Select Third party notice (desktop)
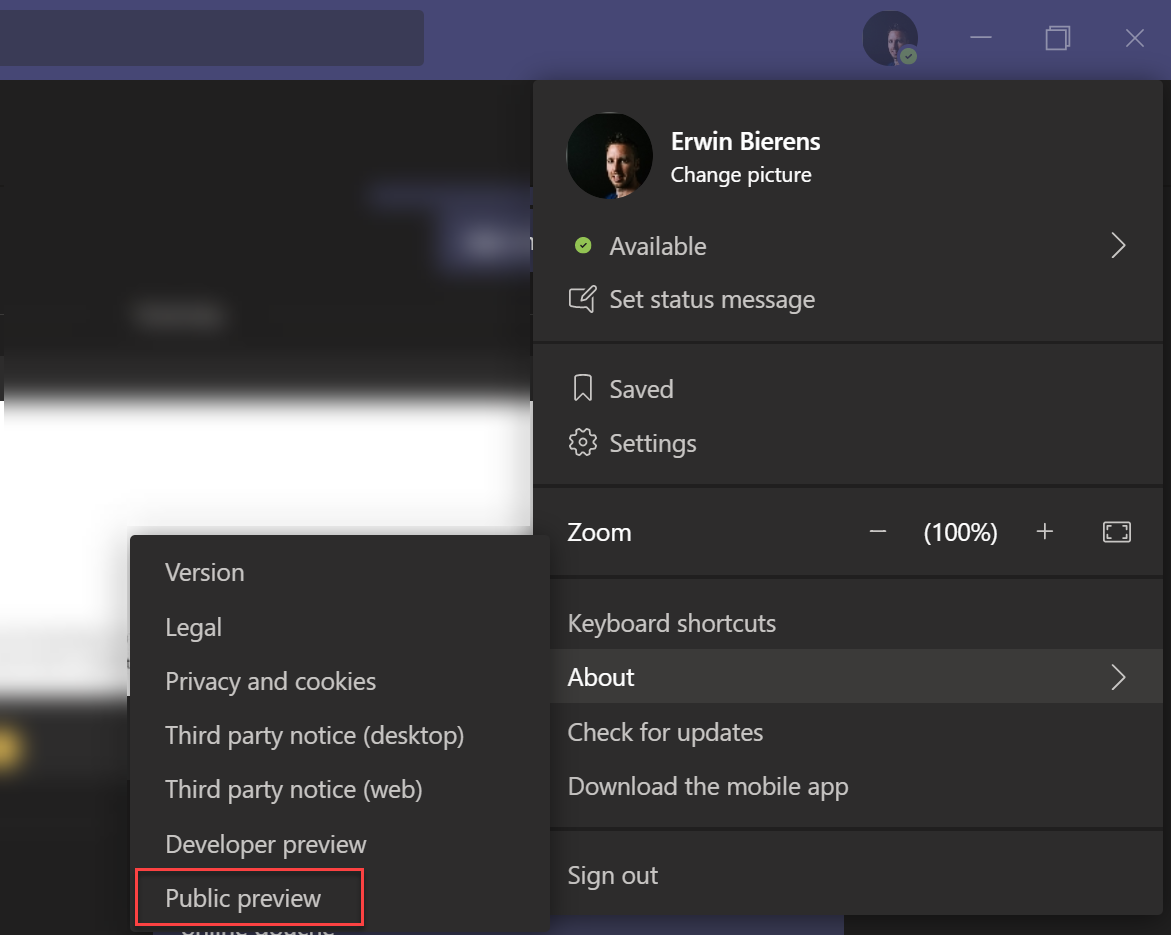The width and height of the screenshot is (1171, 935). pyautogui.click(x=314, y=735)
